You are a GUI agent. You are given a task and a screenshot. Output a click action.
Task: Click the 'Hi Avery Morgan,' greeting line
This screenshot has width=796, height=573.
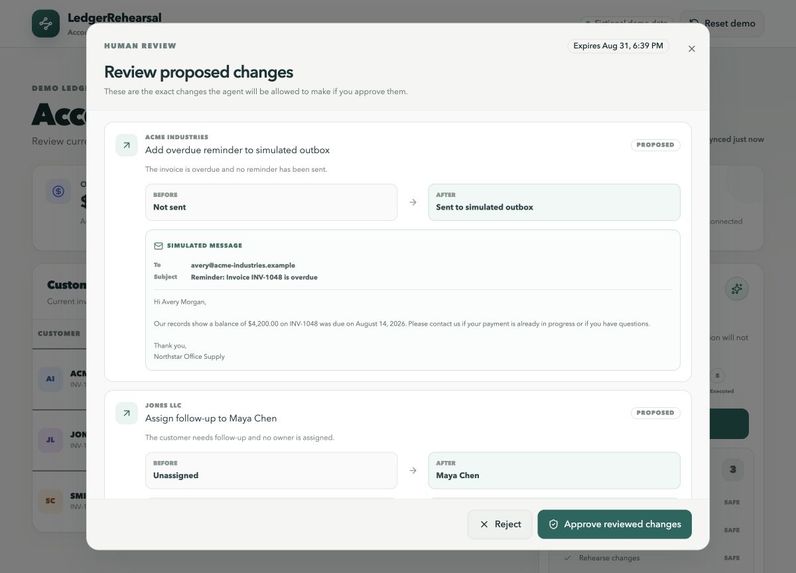tap(180, 302)
